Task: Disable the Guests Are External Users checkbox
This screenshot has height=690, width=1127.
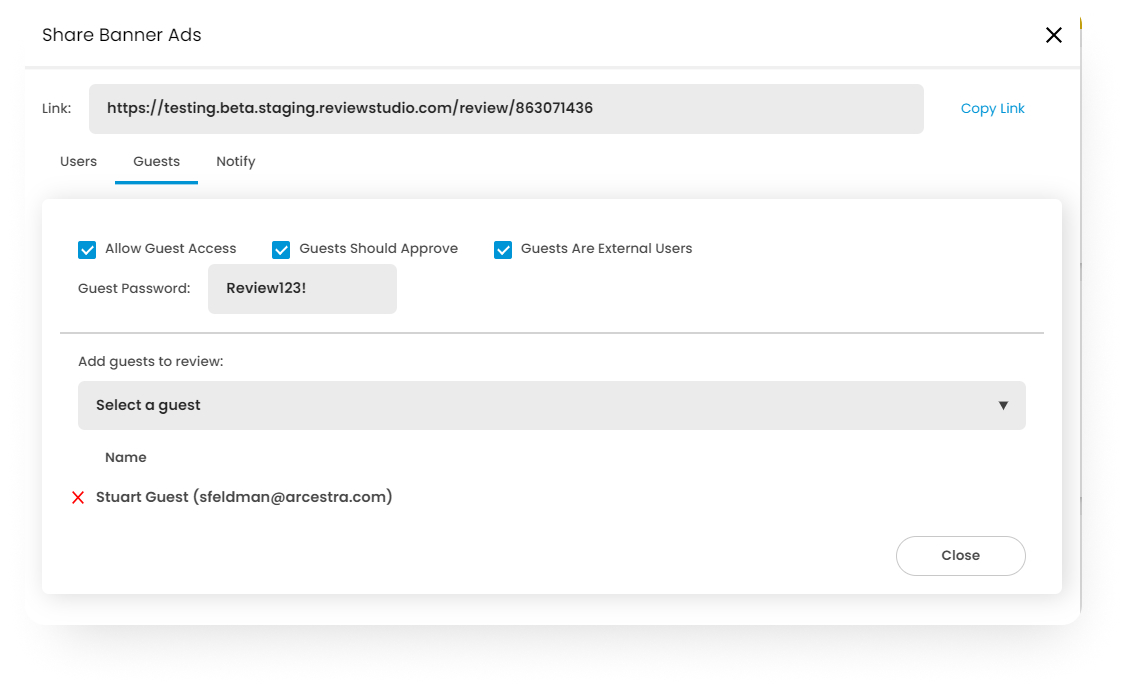Action: tap(503, 249)
